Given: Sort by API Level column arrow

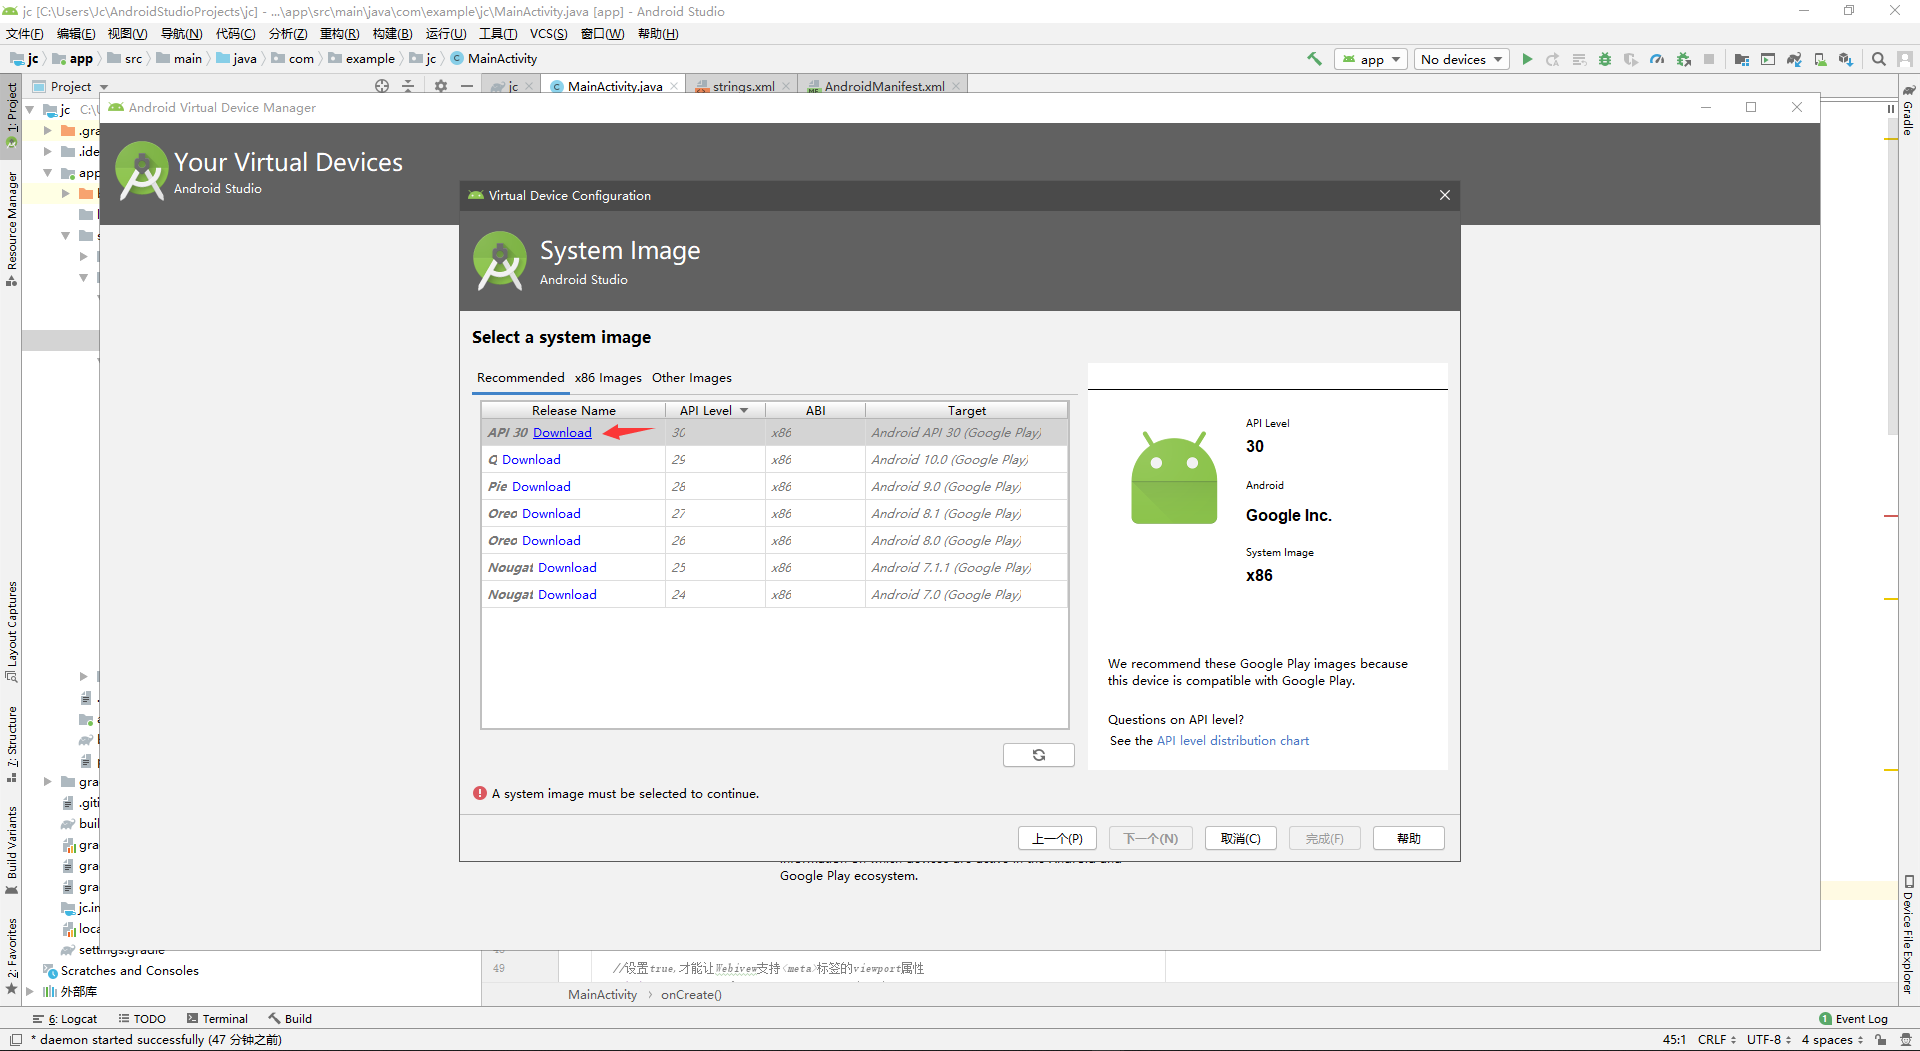Looking at the screenshot, I should click(x=744, y=411).
